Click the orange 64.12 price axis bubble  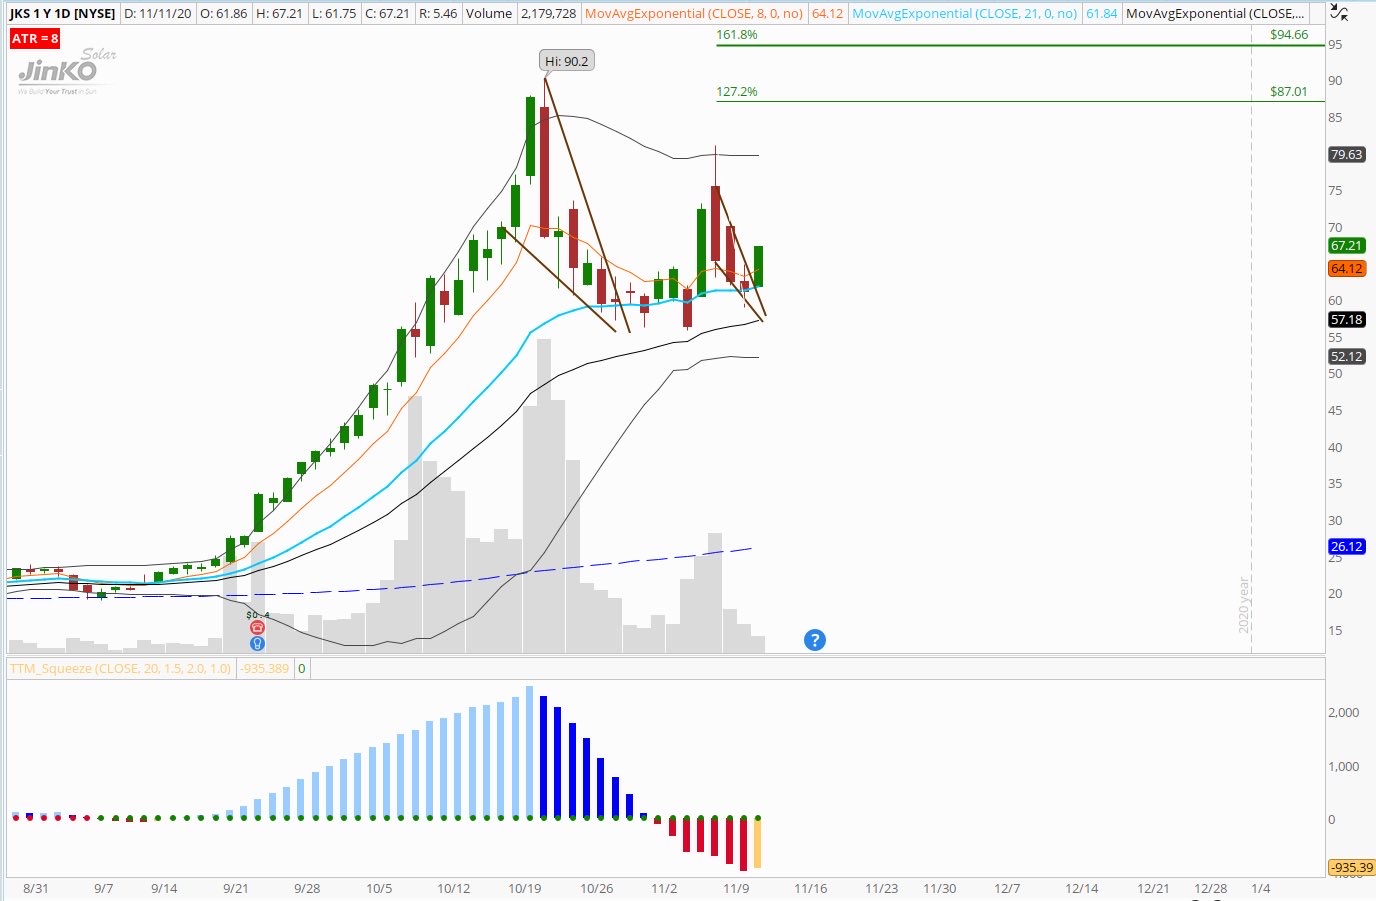coord(1346,269)
